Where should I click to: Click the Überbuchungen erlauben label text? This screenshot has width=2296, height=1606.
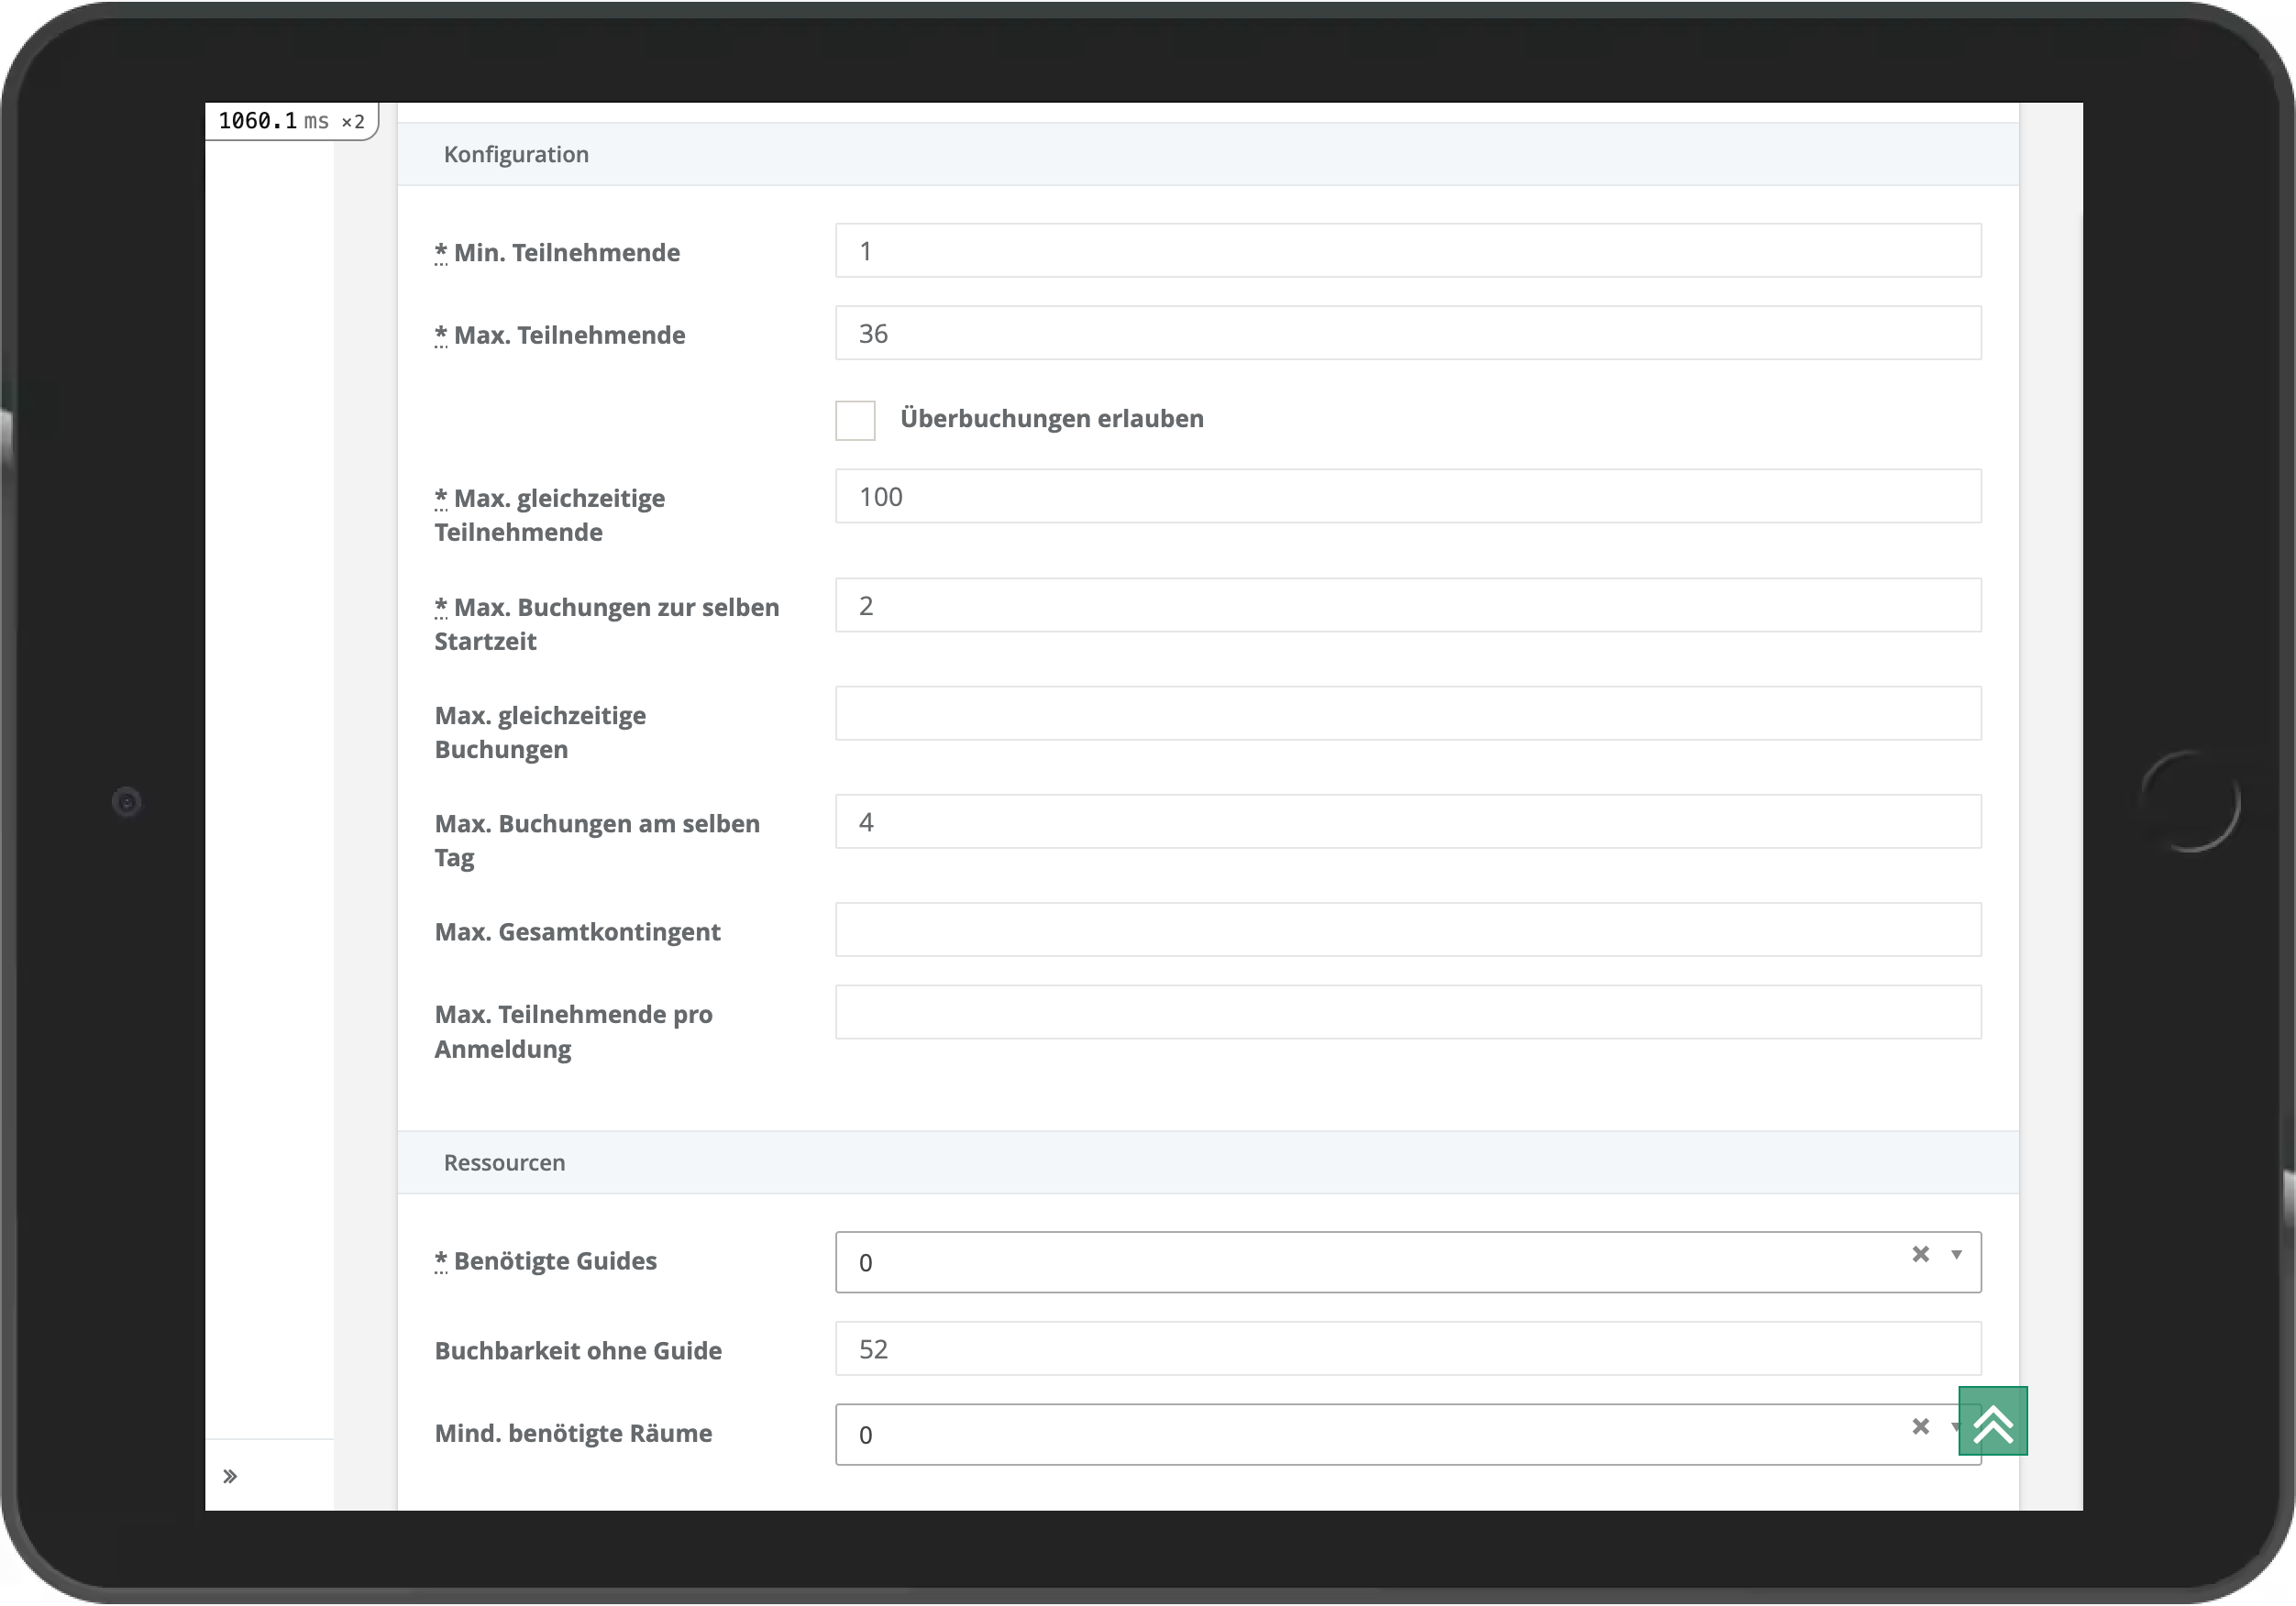click(x=1052, y=418)
